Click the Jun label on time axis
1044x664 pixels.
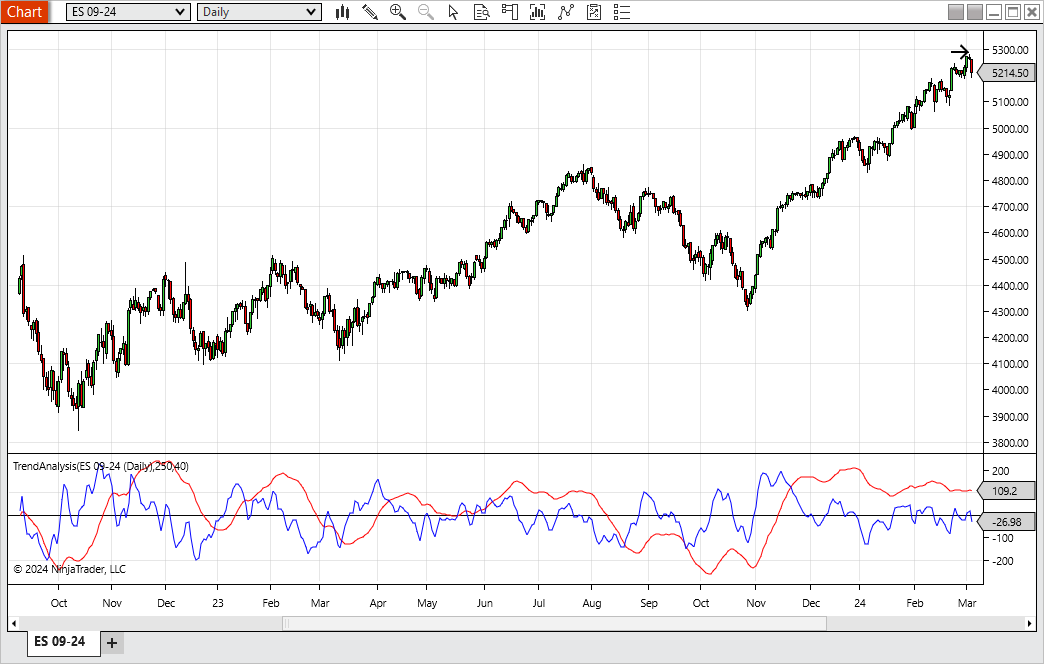pyautogui.click(x=485, y=603)
